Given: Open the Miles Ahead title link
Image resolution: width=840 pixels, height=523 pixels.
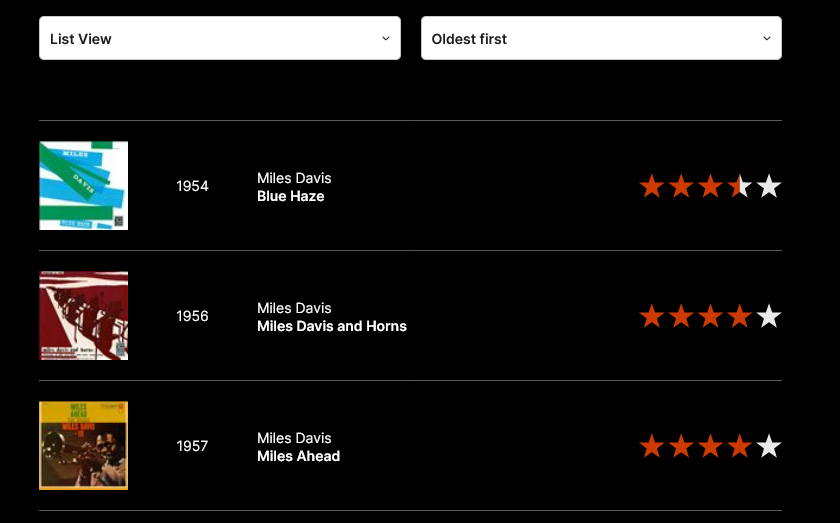Looking at the screenshot, I should [x=299, y=456].
